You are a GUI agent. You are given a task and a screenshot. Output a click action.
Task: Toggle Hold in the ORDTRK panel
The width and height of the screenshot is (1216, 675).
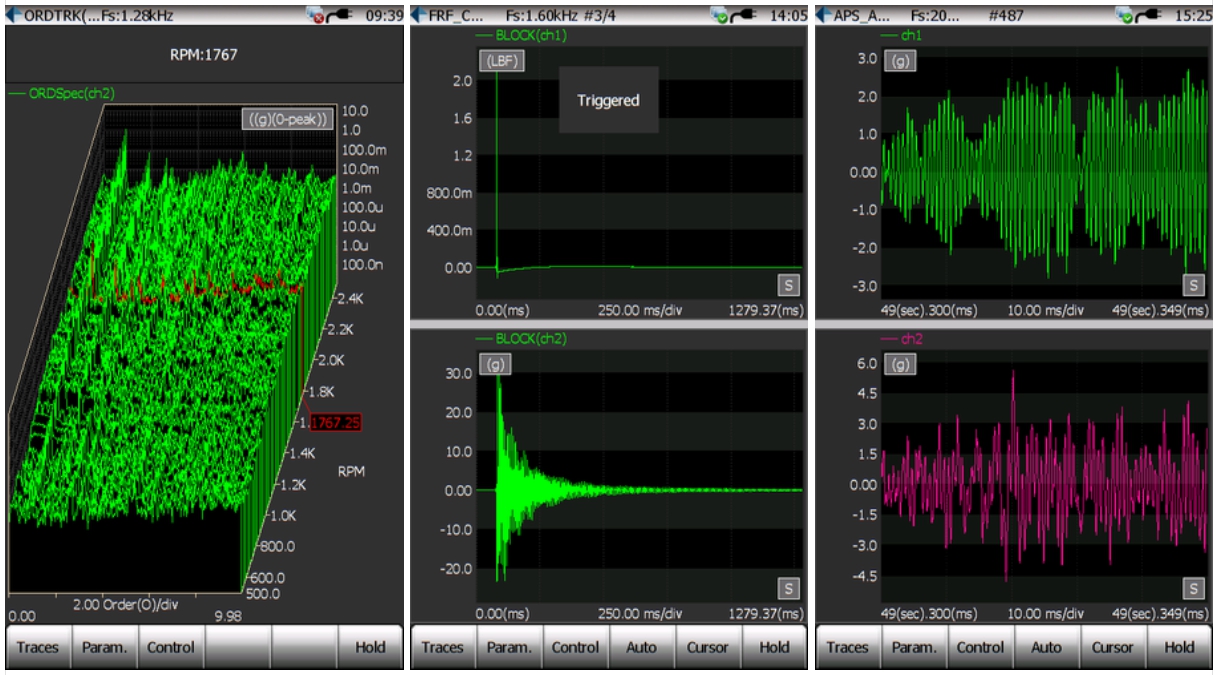tap(370, 647)
